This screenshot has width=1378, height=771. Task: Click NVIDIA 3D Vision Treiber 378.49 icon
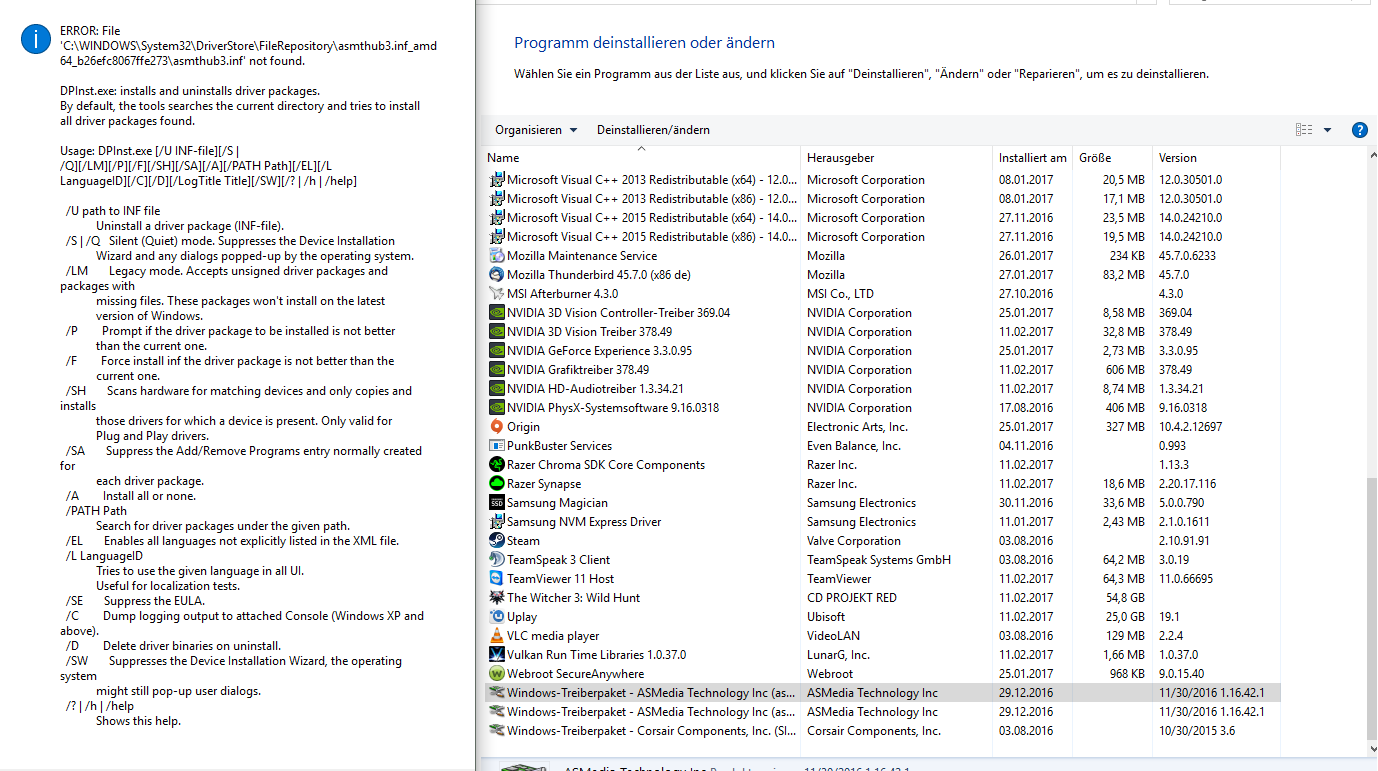pyautogui.click(x=497, y=332)
